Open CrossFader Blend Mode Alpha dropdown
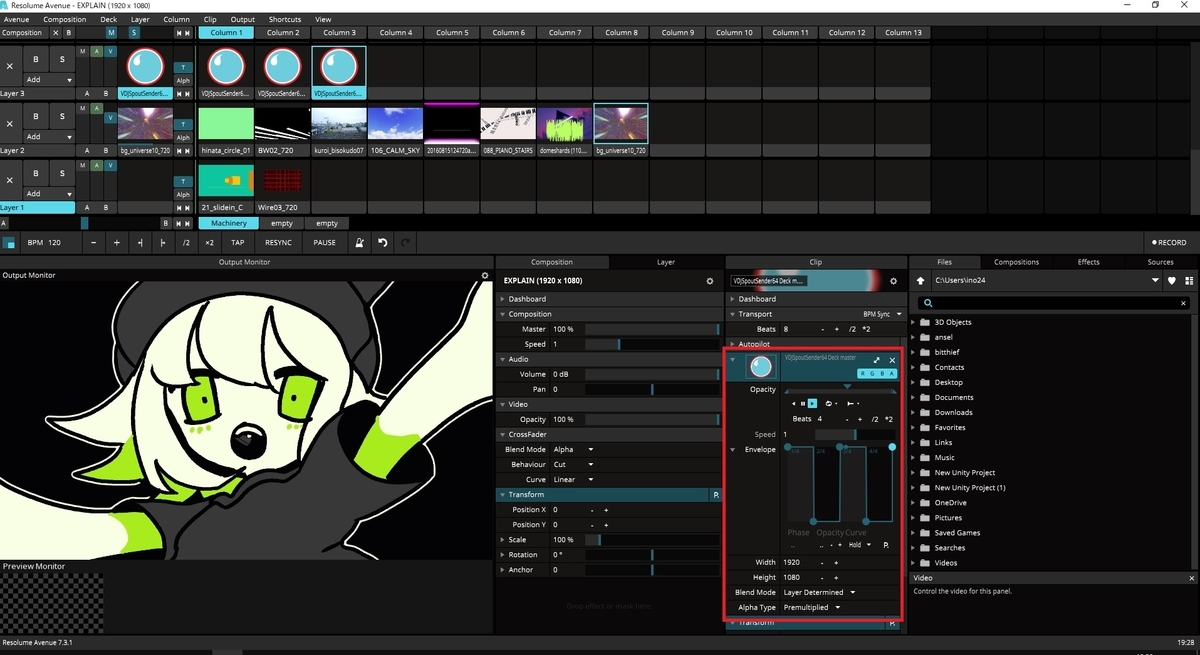 click(x=573, y=450)
